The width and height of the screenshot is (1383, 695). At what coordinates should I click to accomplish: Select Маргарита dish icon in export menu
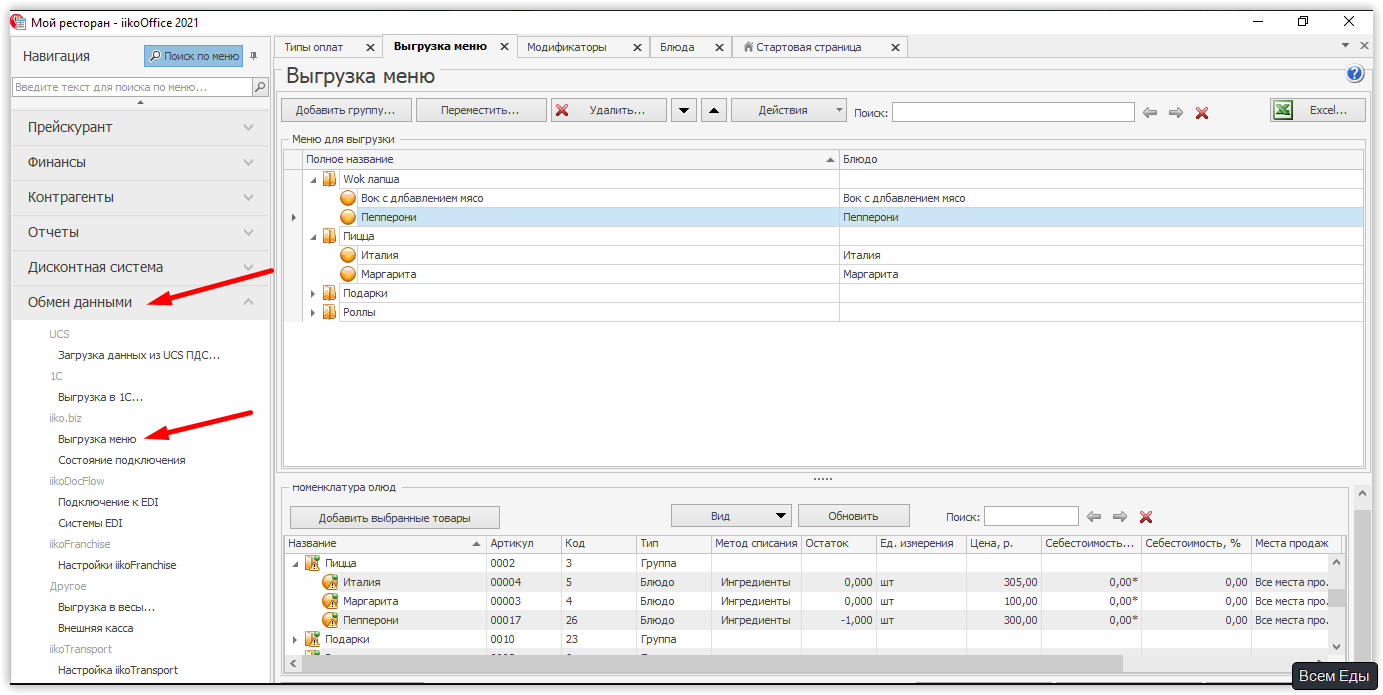tap(348, 274)
